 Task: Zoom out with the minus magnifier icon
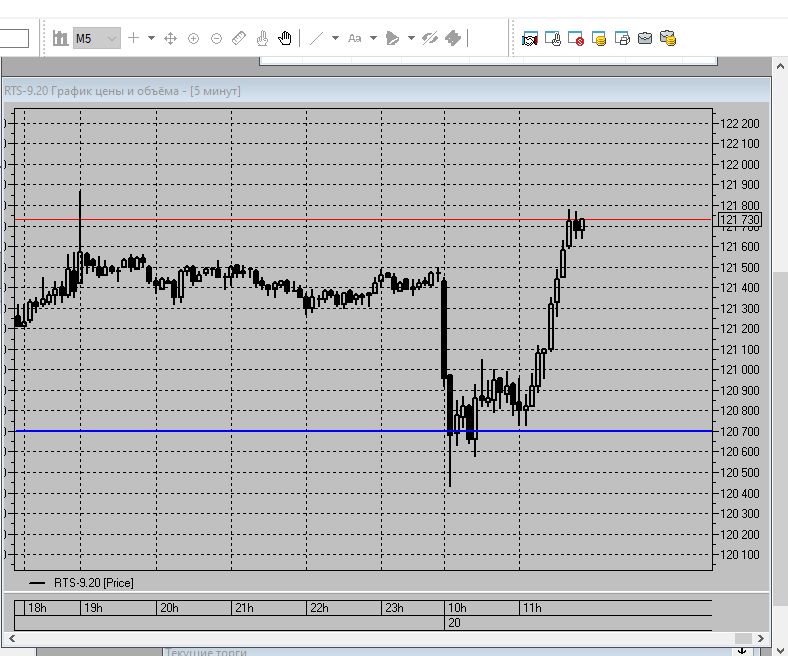point(216,39)
